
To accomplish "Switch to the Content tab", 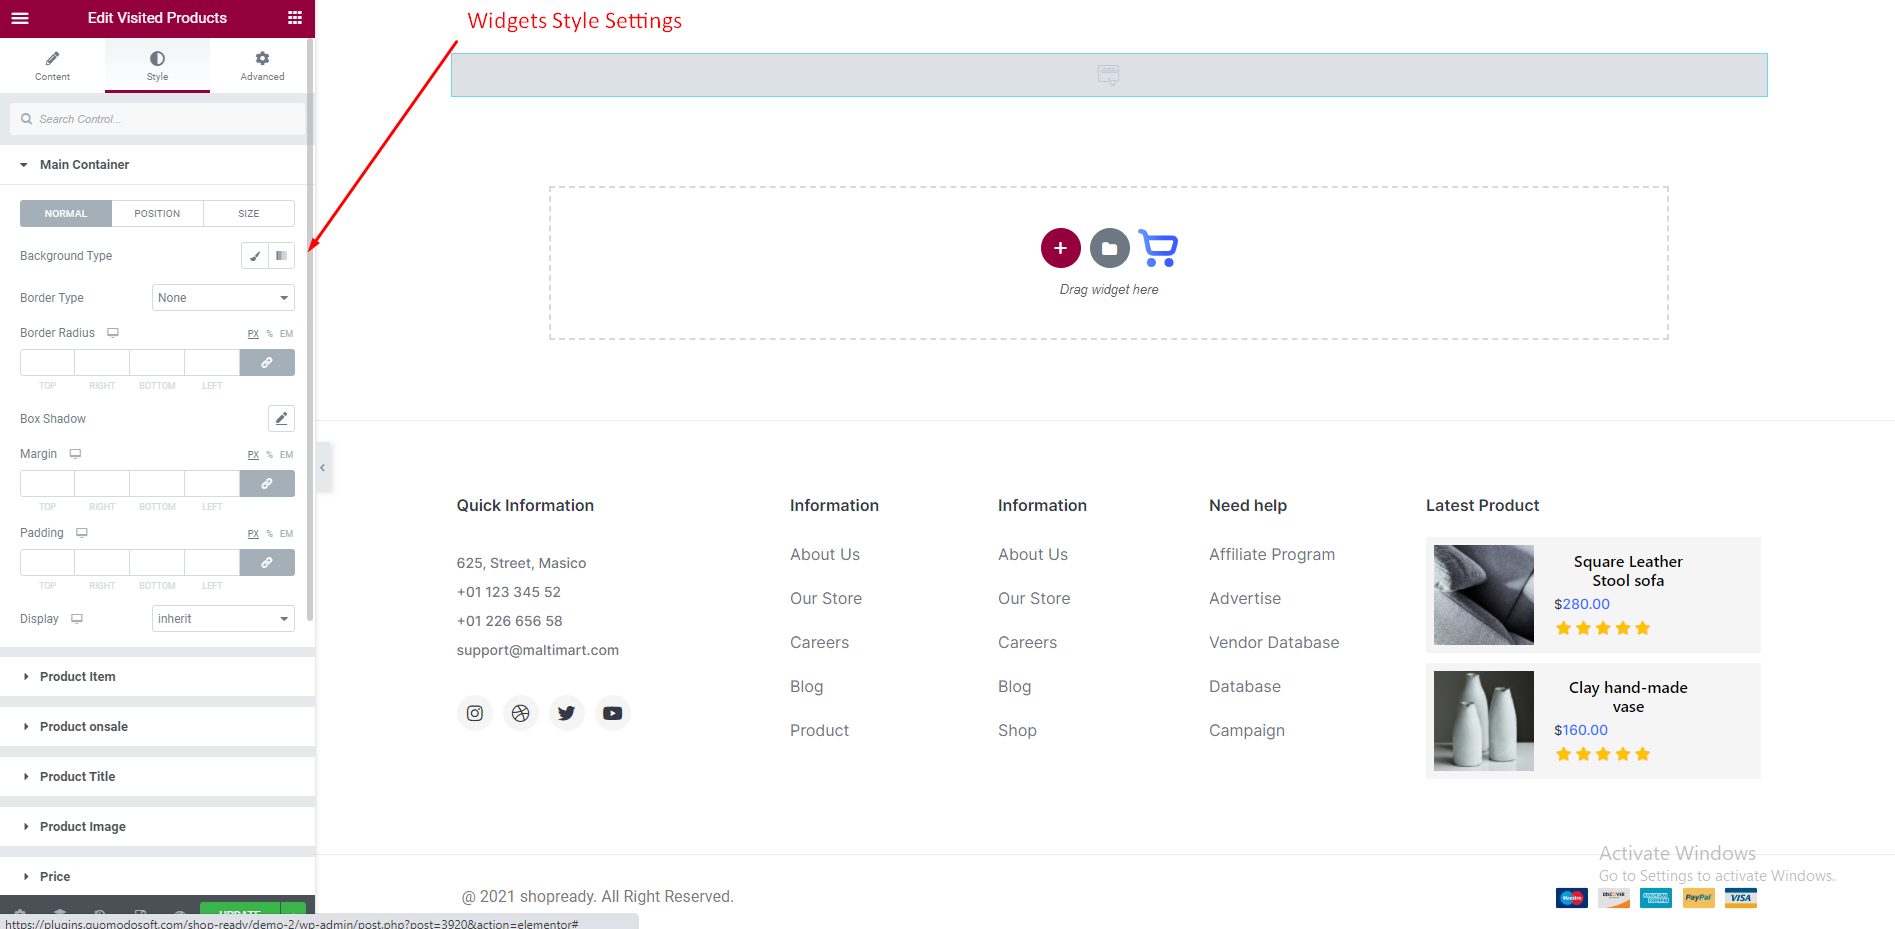I will pos(52,66).
